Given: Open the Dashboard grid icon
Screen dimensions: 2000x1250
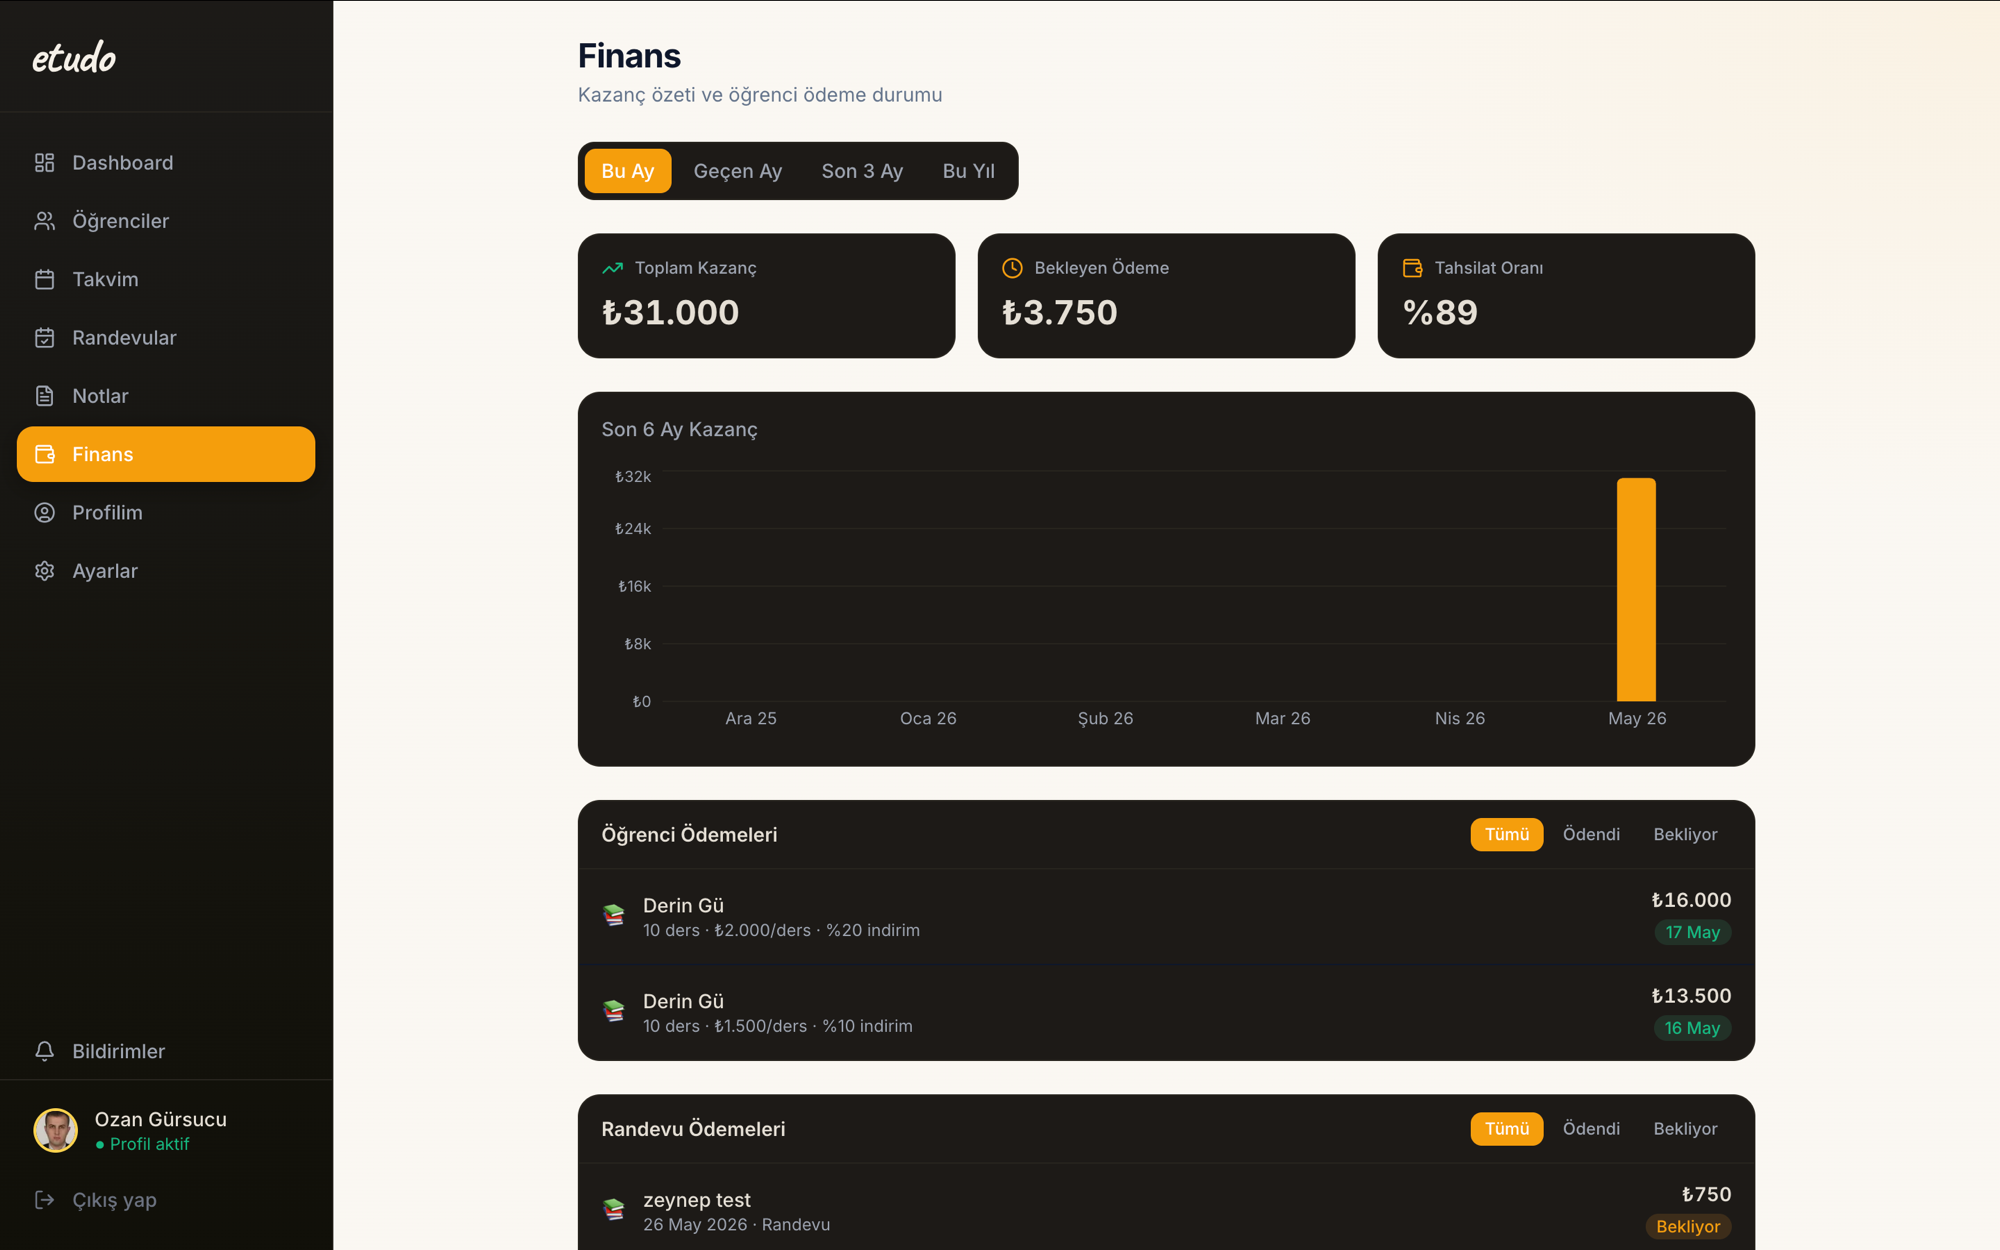Looking at the screenshot, I should pos(44,162).
